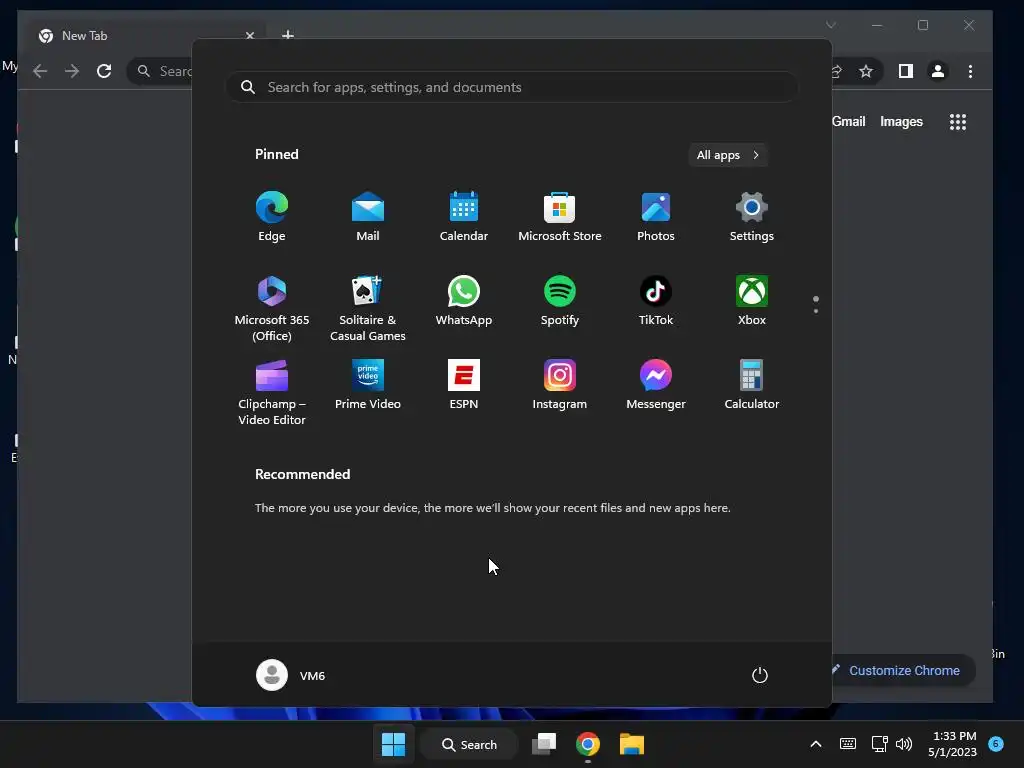This screenshot has height=768, width=1024.
Task: Go to the next page of pinned apps
Action: click(x=816, y=310)
